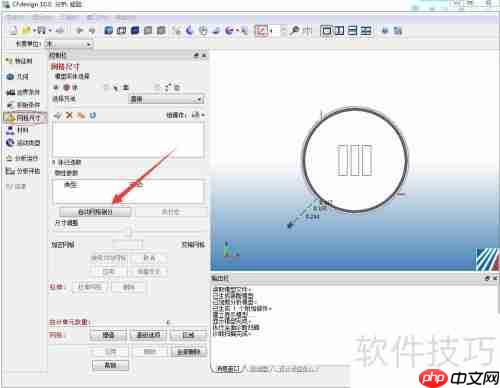The height and width of the screenshot is (388, 500).
Task: Click the size adjustment slider handle
Action: (x=129, y=231)
